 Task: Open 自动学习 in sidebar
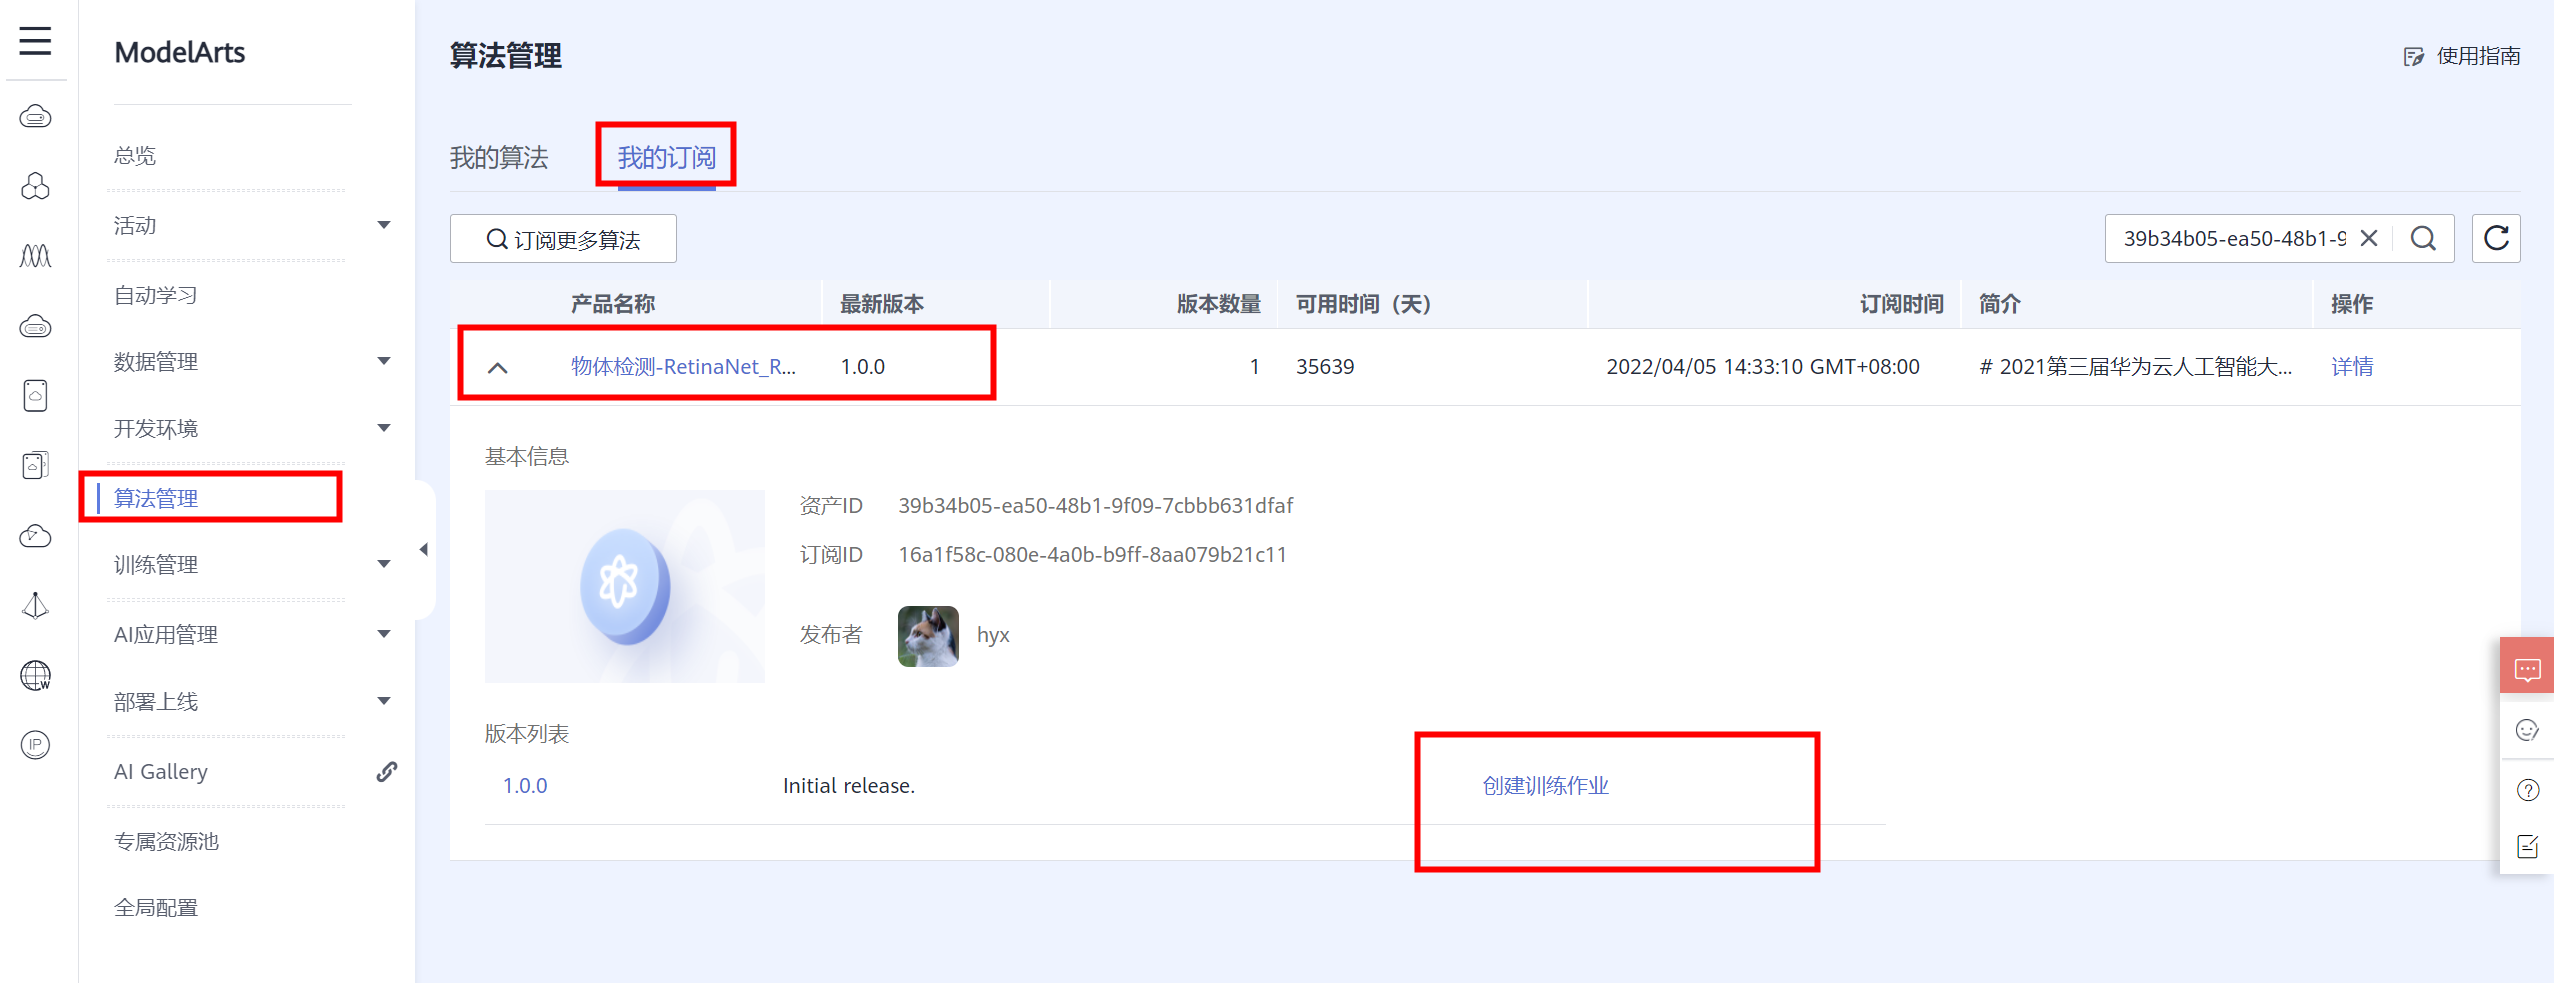click(x=156, y=295)
